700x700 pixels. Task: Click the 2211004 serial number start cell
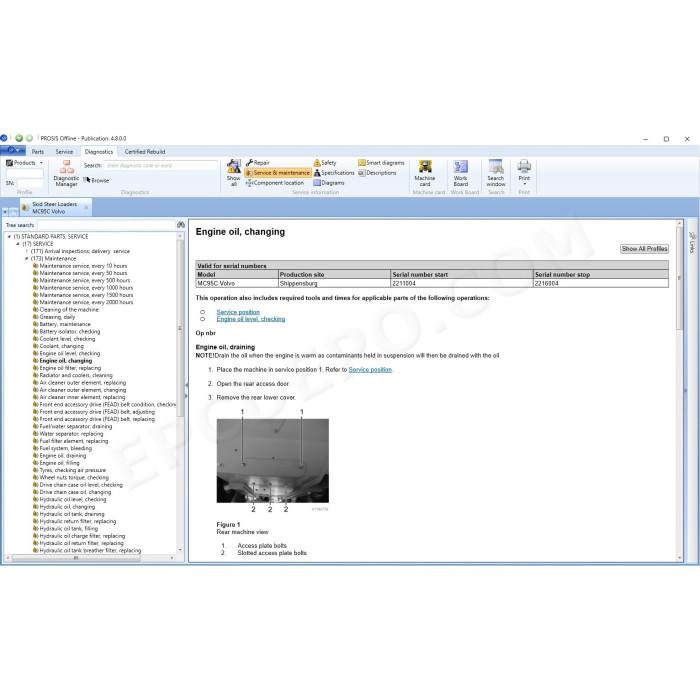click(x=462, y=283)
